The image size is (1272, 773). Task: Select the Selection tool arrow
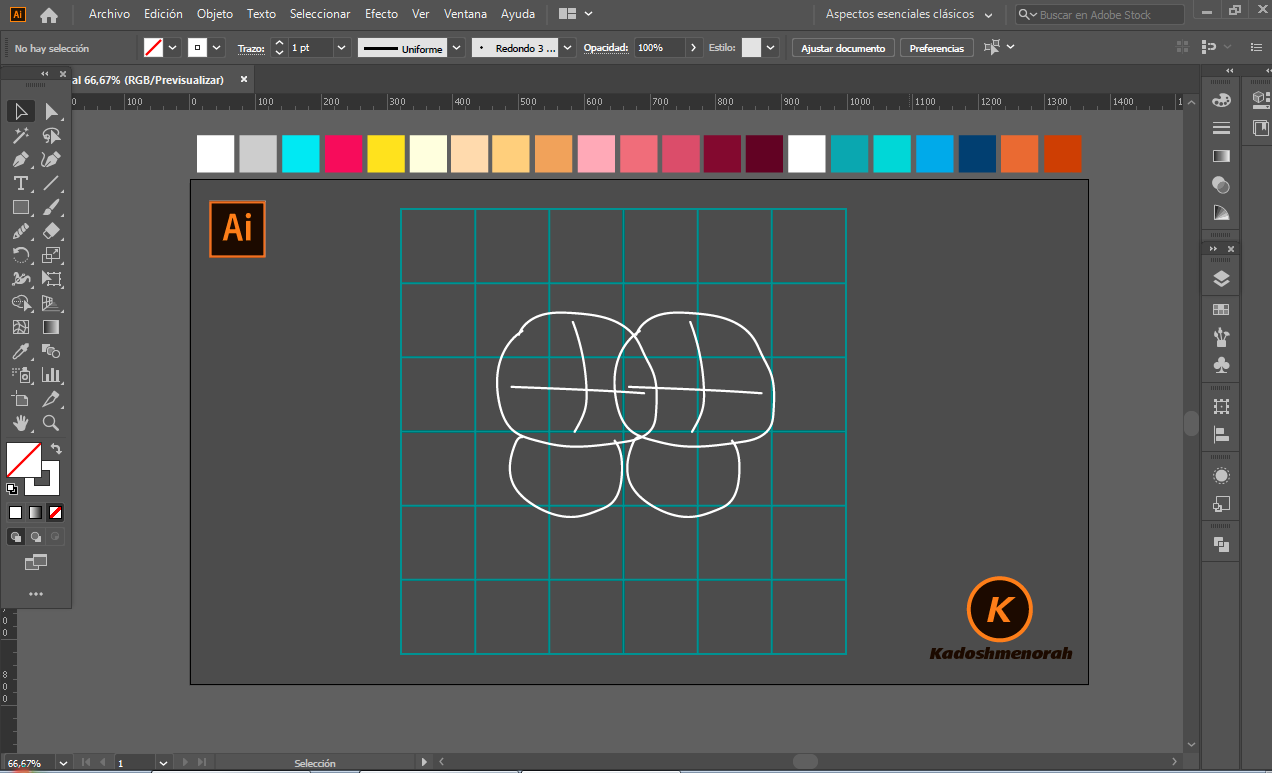20,111
